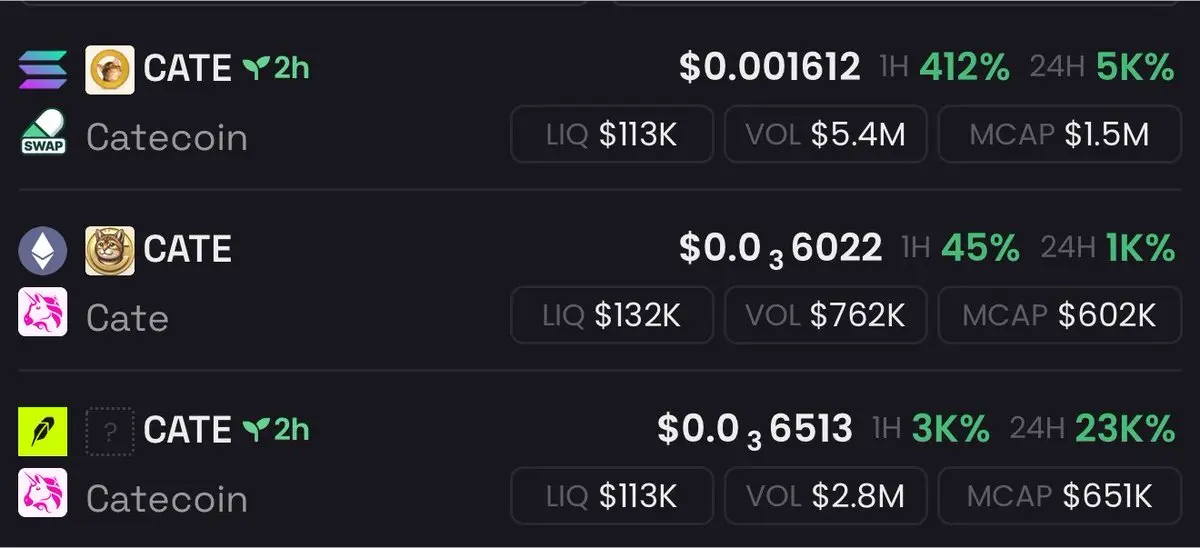Click the green sprout 2h icon top row

[x=275, y=68]
